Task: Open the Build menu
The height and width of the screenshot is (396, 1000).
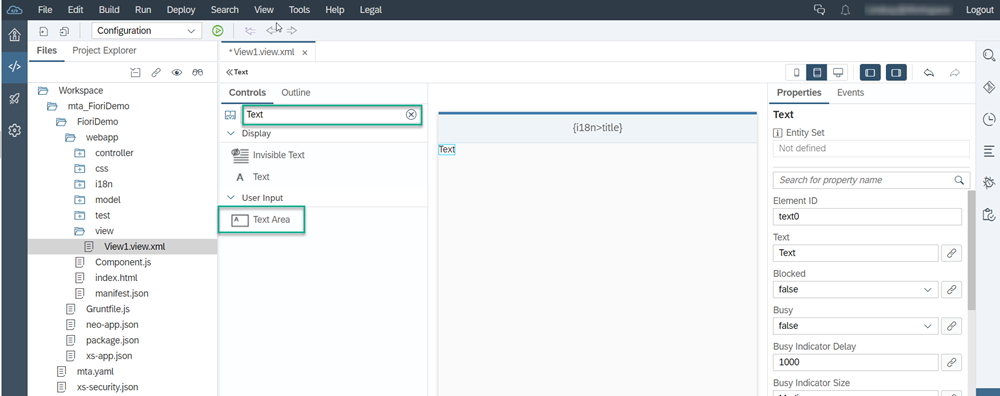Action: (x=109, y=10)
